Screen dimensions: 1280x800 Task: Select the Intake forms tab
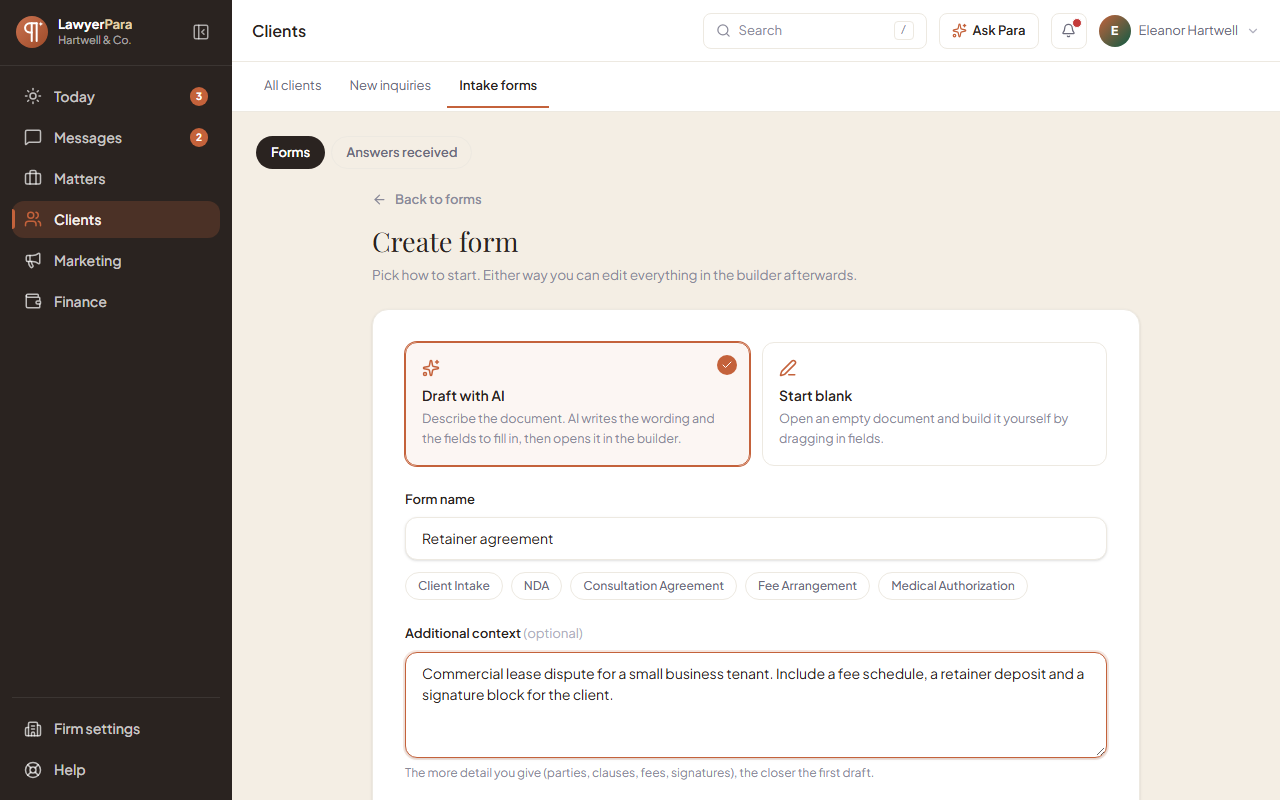[498, 86]
